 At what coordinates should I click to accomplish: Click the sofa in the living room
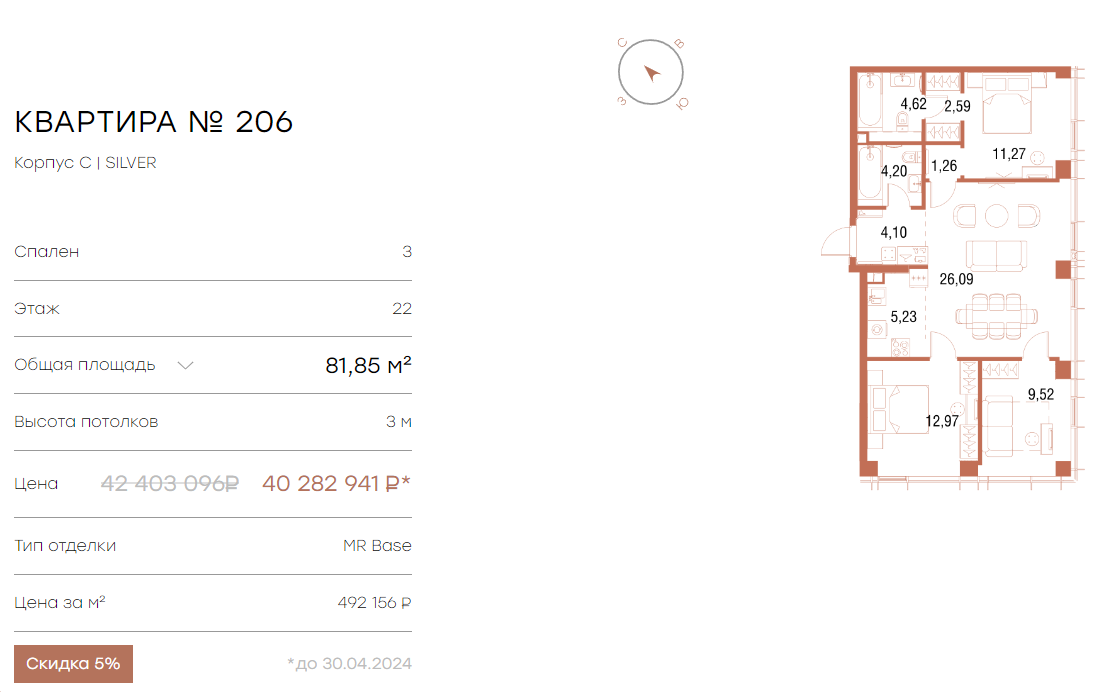995,254
